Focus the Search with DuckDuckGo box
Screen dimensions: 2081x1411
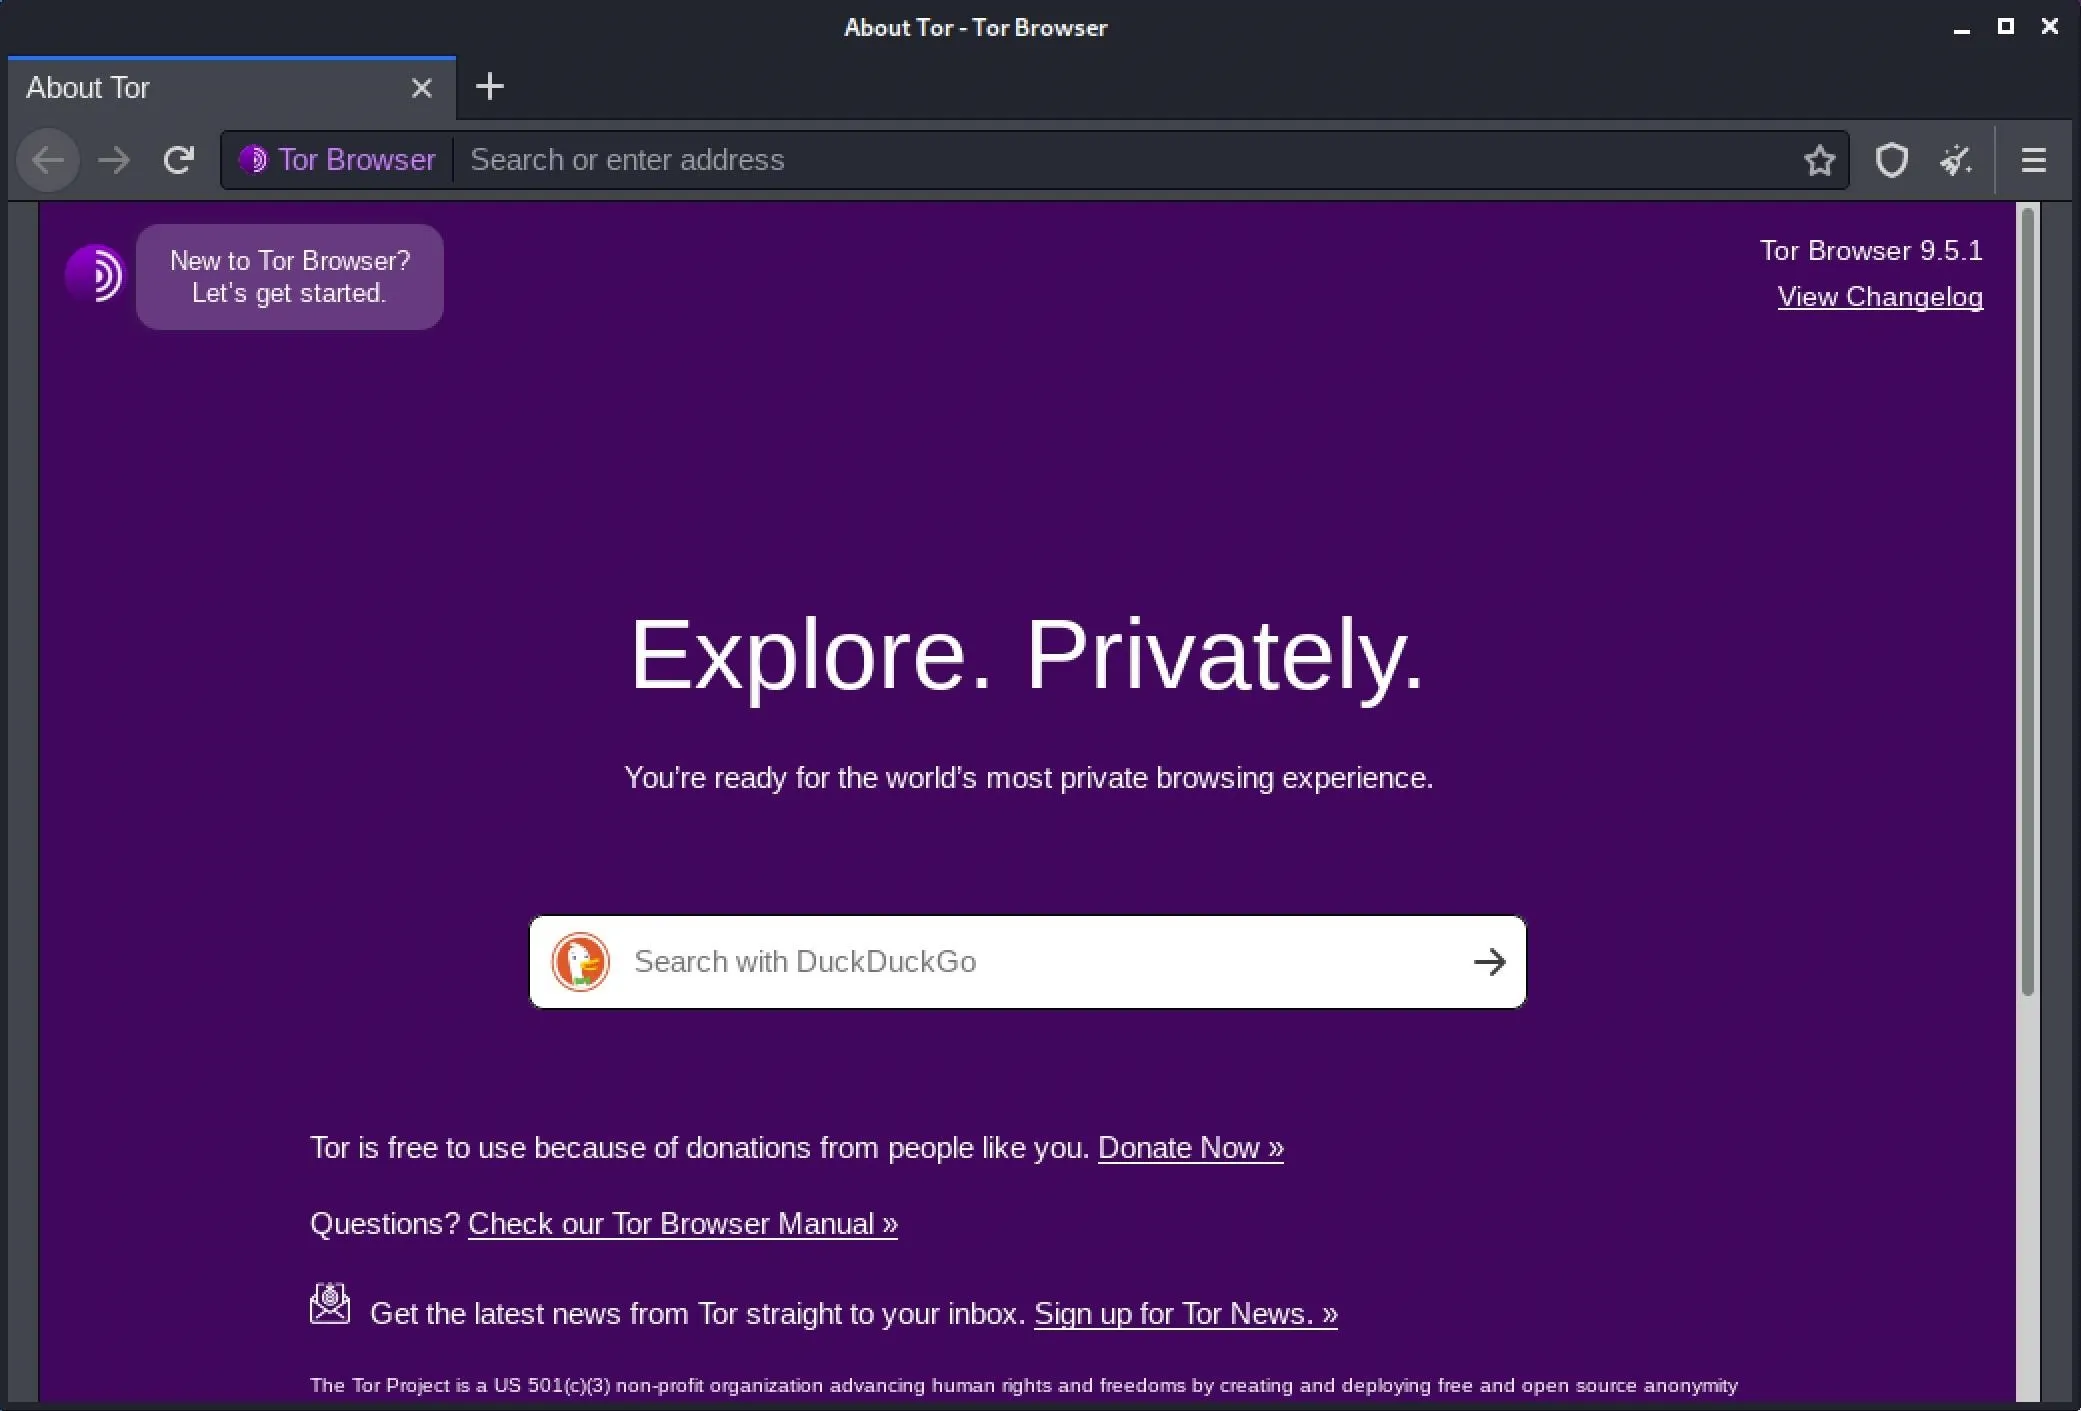[x=1028, y=962]
